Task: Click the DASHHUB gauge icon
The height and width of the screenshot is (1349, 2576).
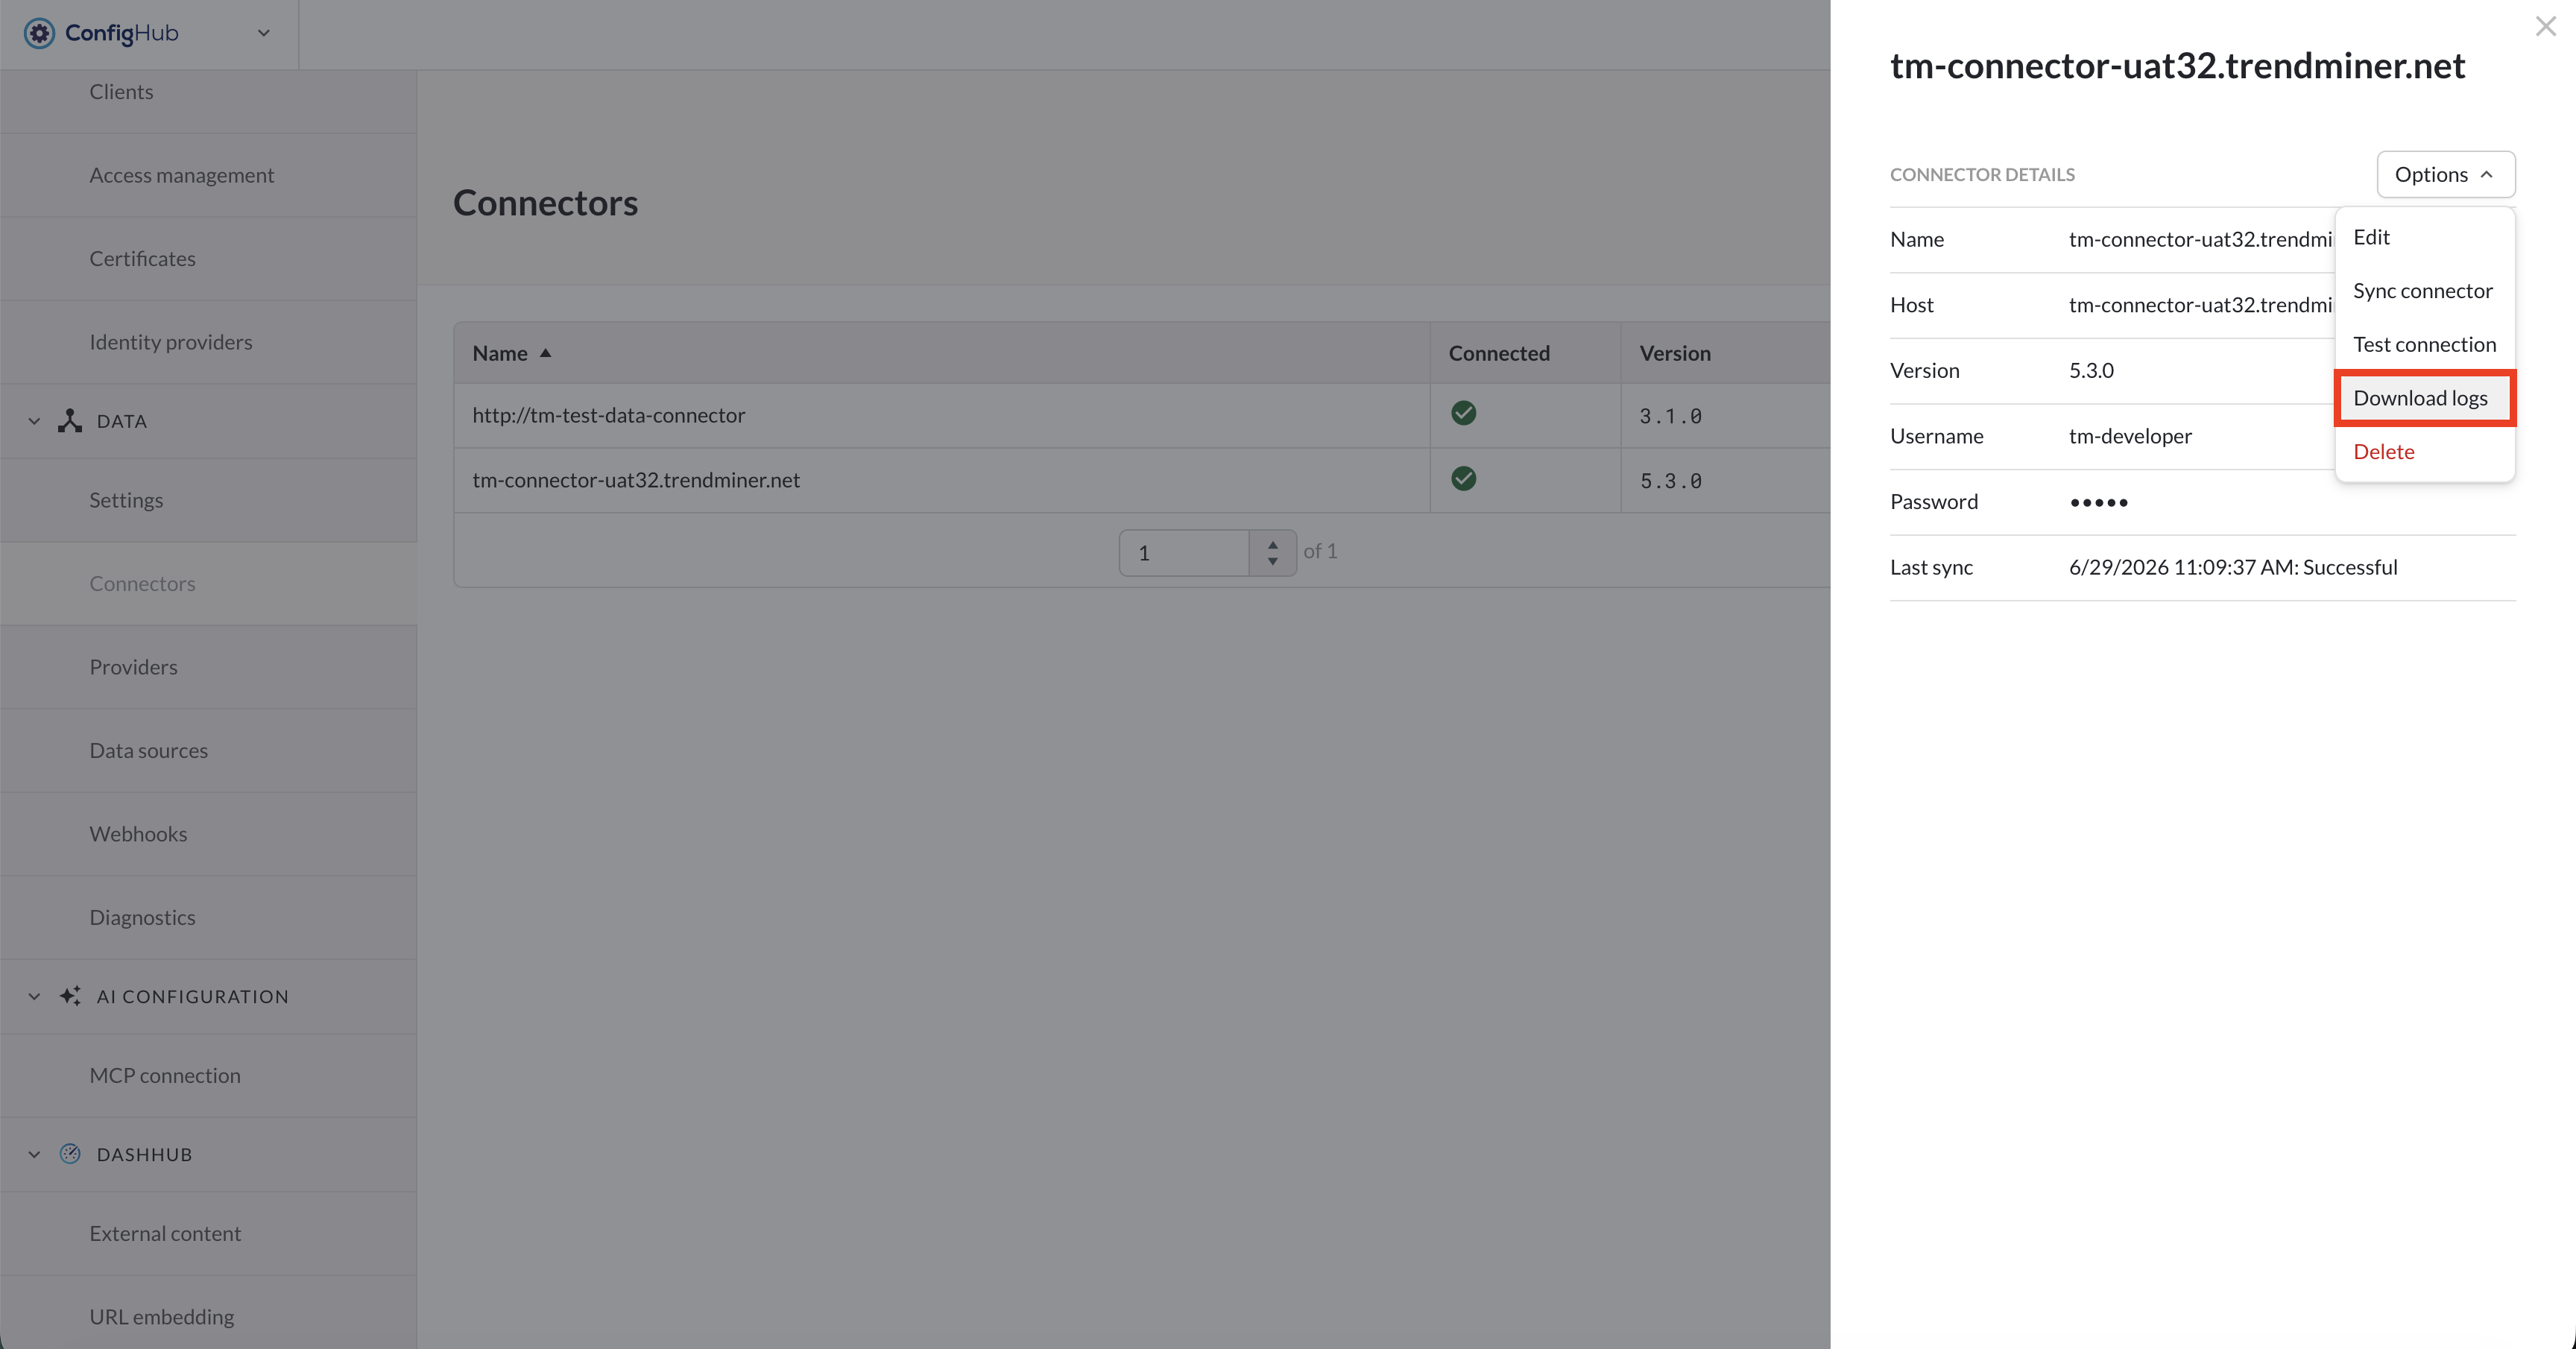Action: (x=70, y=1154)
